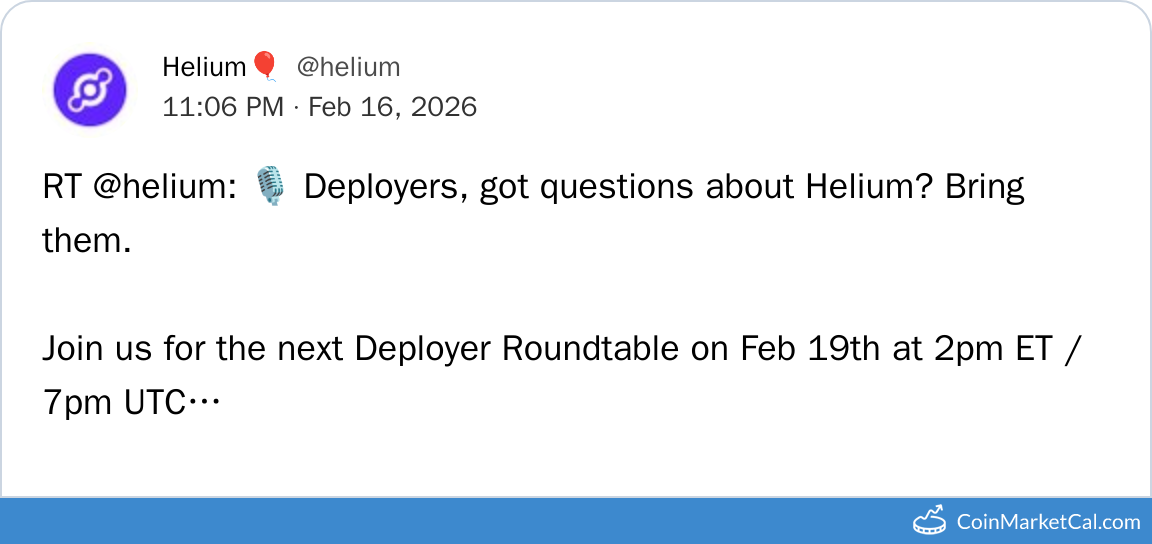Click the microphone emoji in the tweet
This screenshot has width=1152, height=544.
(270, 188)
